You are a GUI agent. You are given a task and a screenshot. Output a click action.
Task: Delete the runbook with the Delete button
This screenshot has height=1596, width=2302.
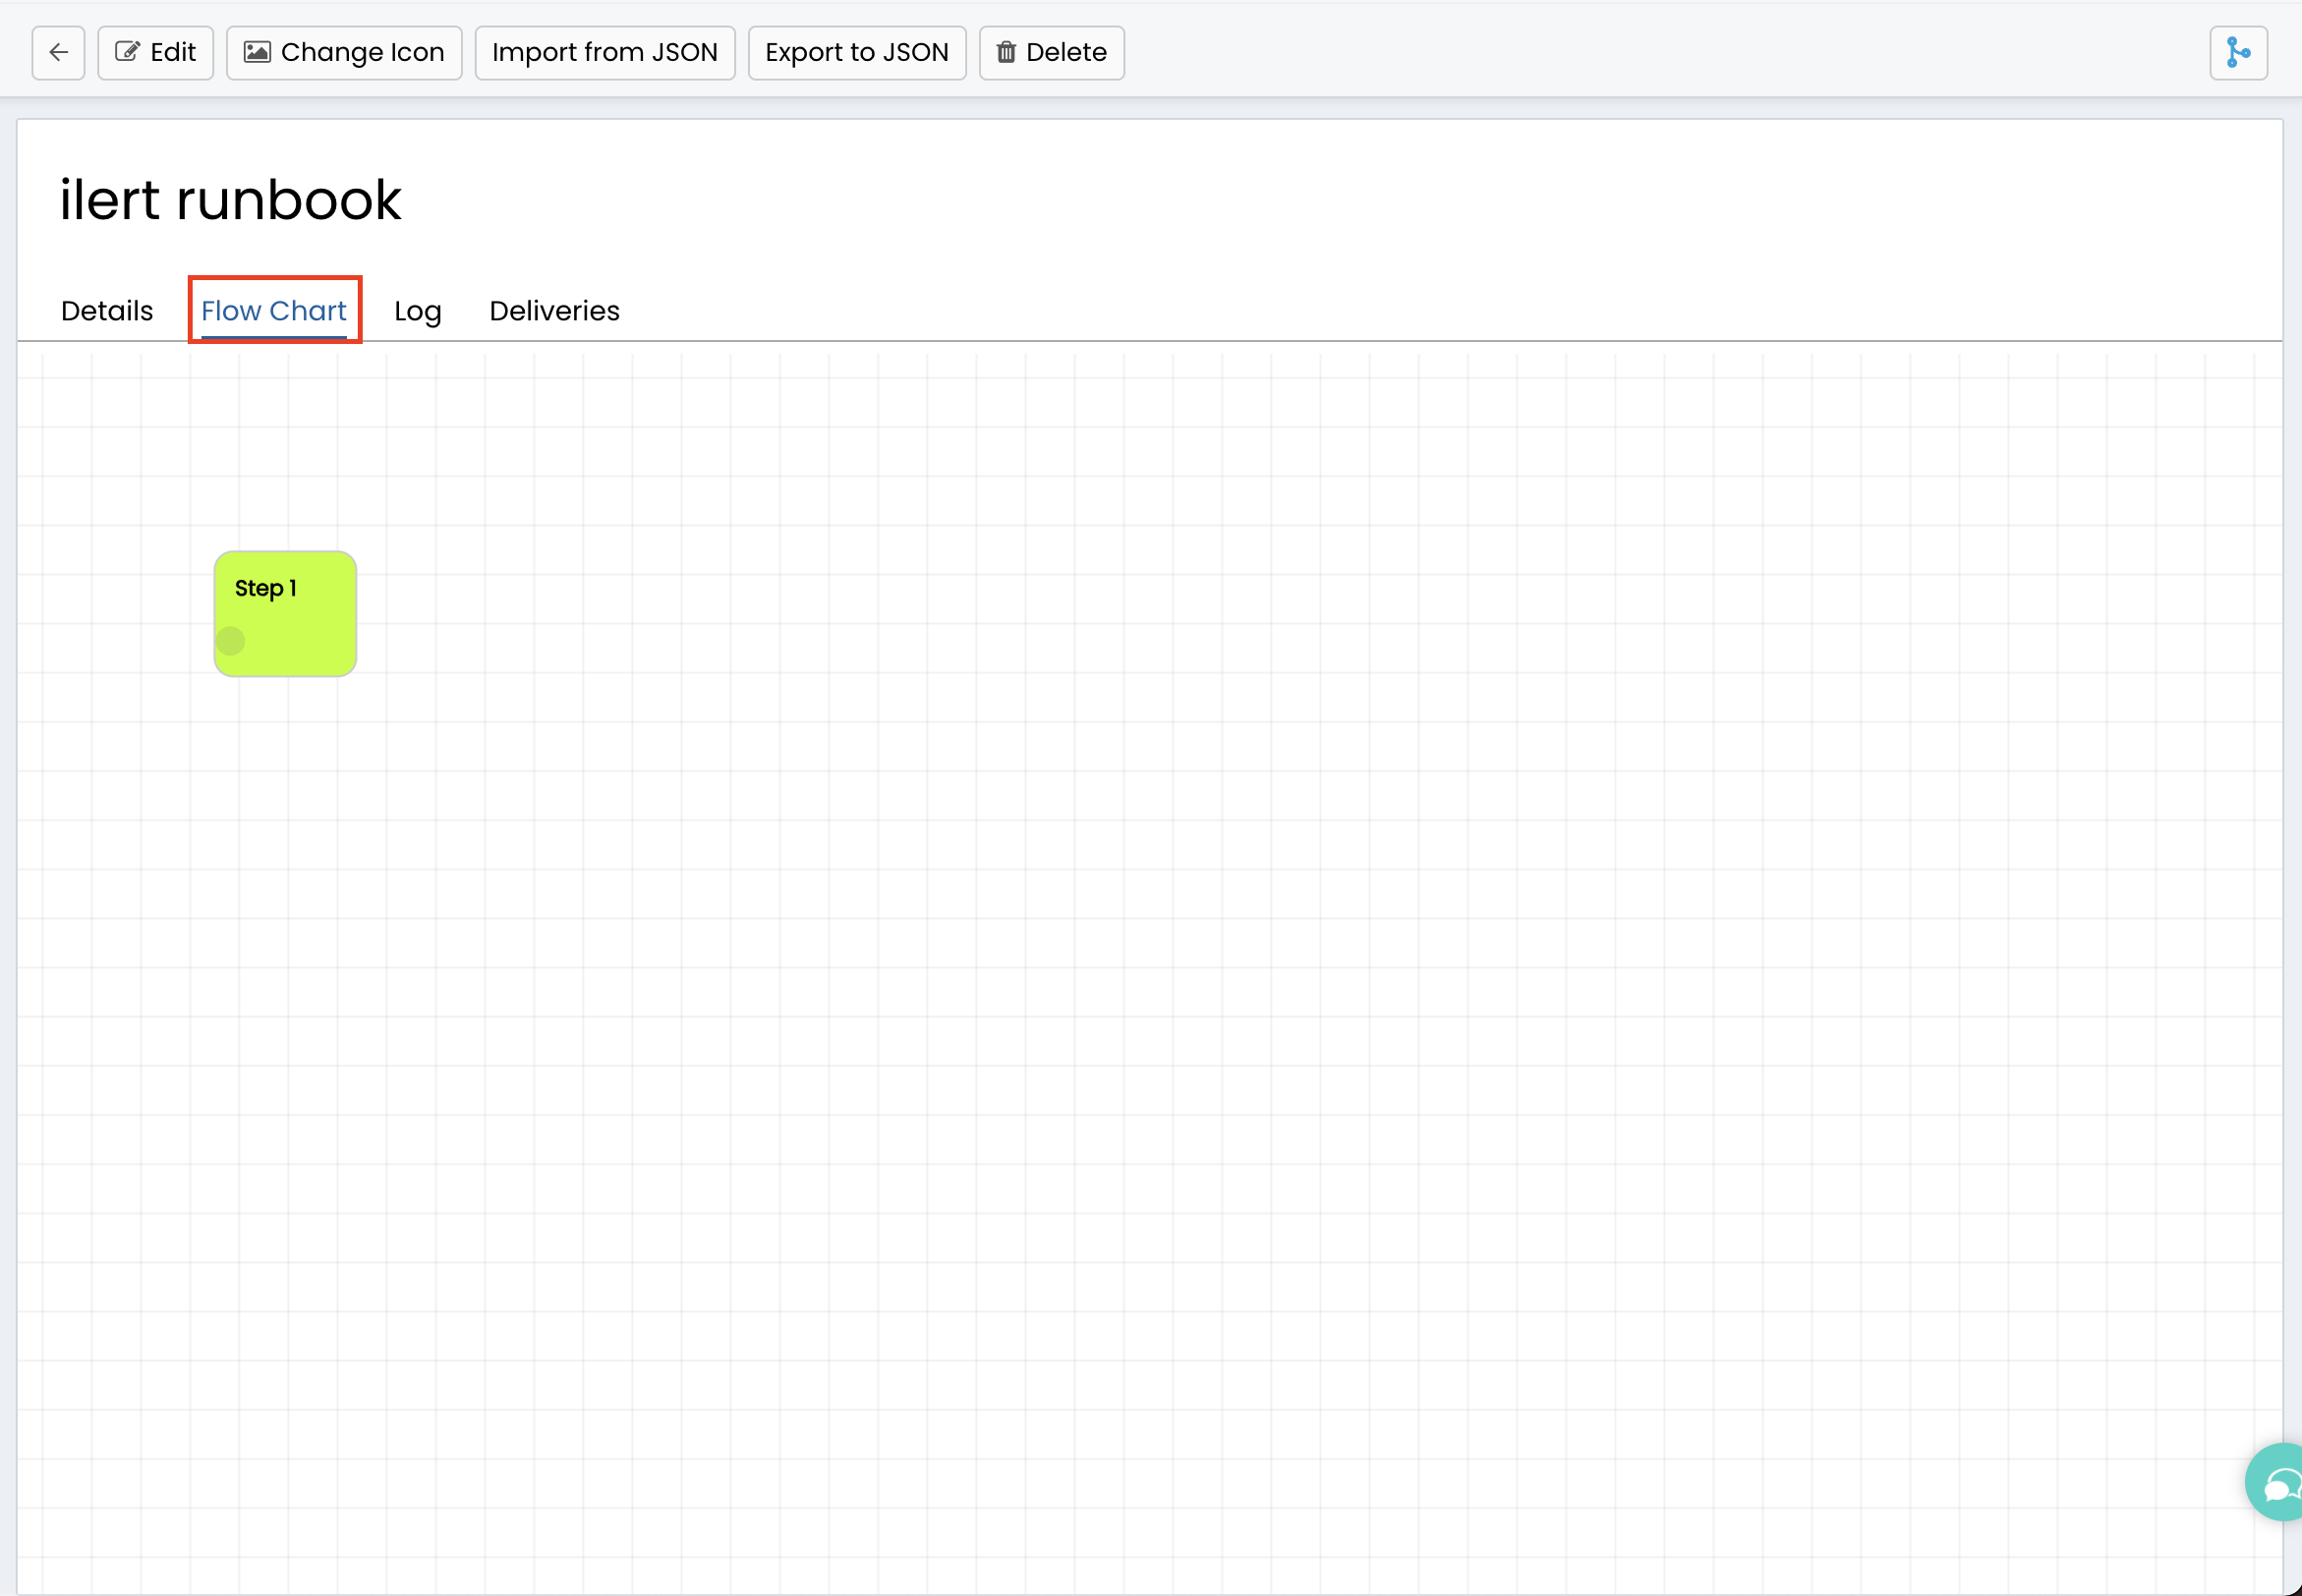(1051, 53)
